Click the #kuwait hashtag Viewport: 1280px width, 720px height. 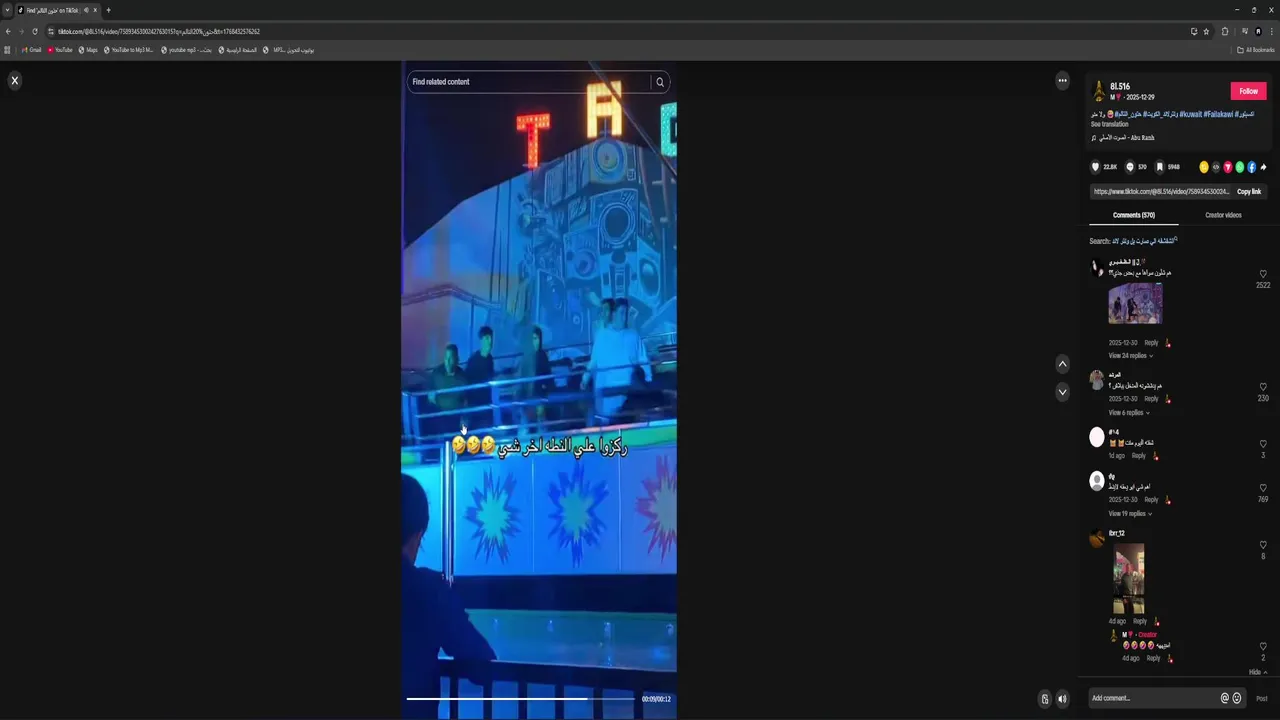(1190, 114)
